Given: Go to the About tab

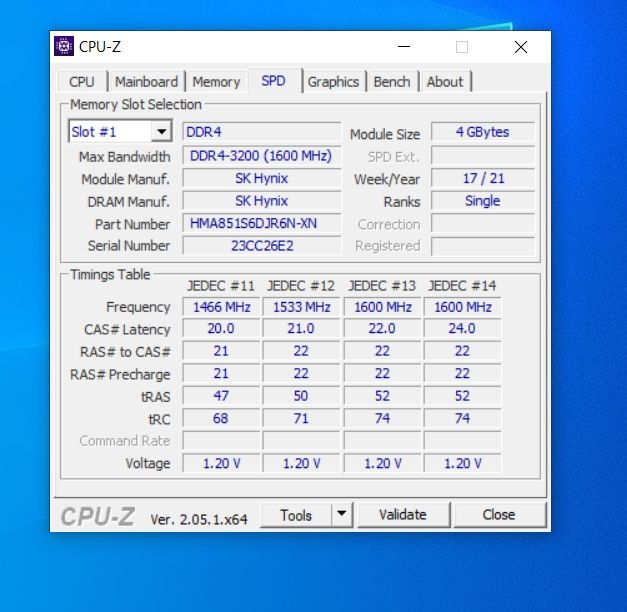Looking at the screenshot, I should coord(445,82).
